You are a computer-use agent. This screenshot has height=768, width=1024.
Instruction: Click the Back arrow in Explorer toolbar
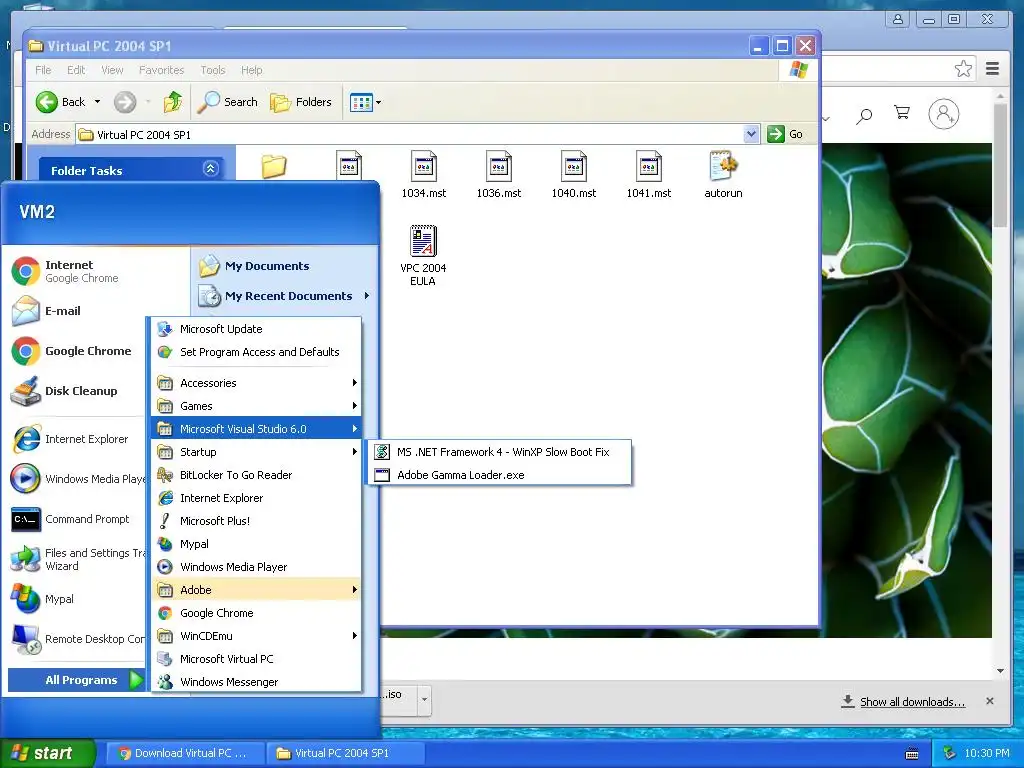[x=47, y=102]
